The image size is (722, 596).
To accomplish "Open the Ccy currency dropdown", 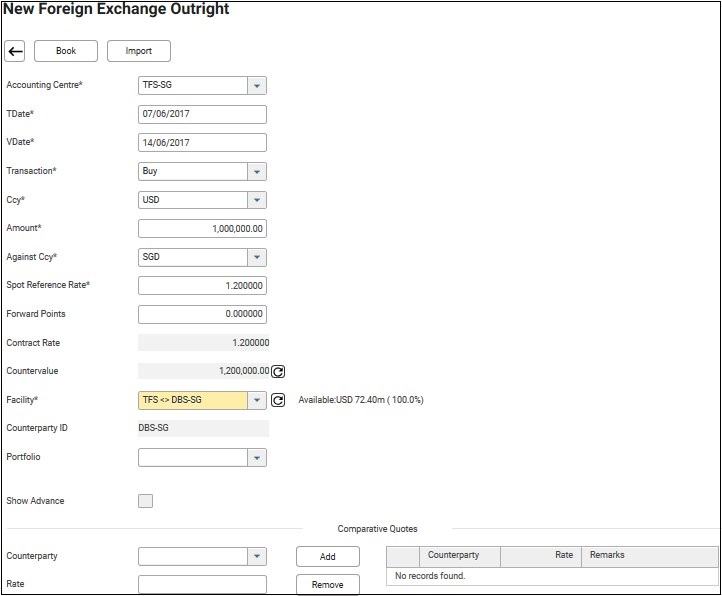I will click(257, 200).
